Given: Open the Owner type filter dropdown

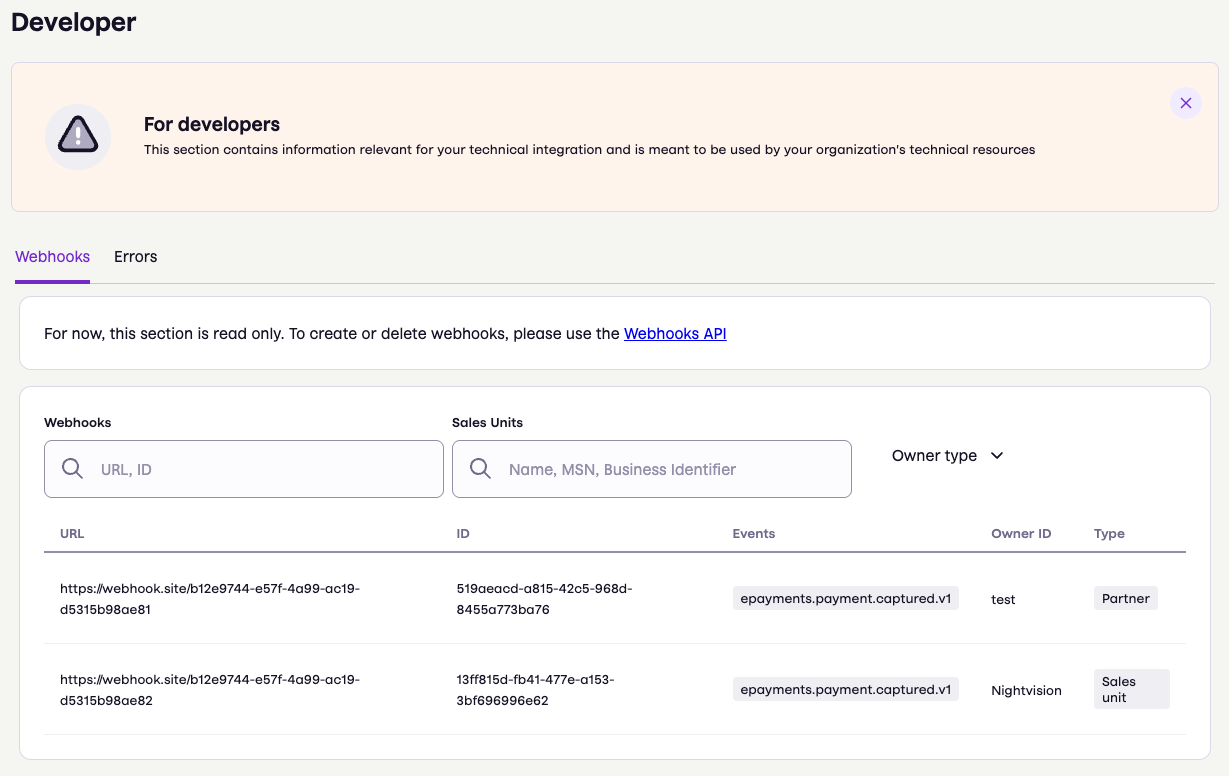Looking at the screenshot, I should click(946, 455).
